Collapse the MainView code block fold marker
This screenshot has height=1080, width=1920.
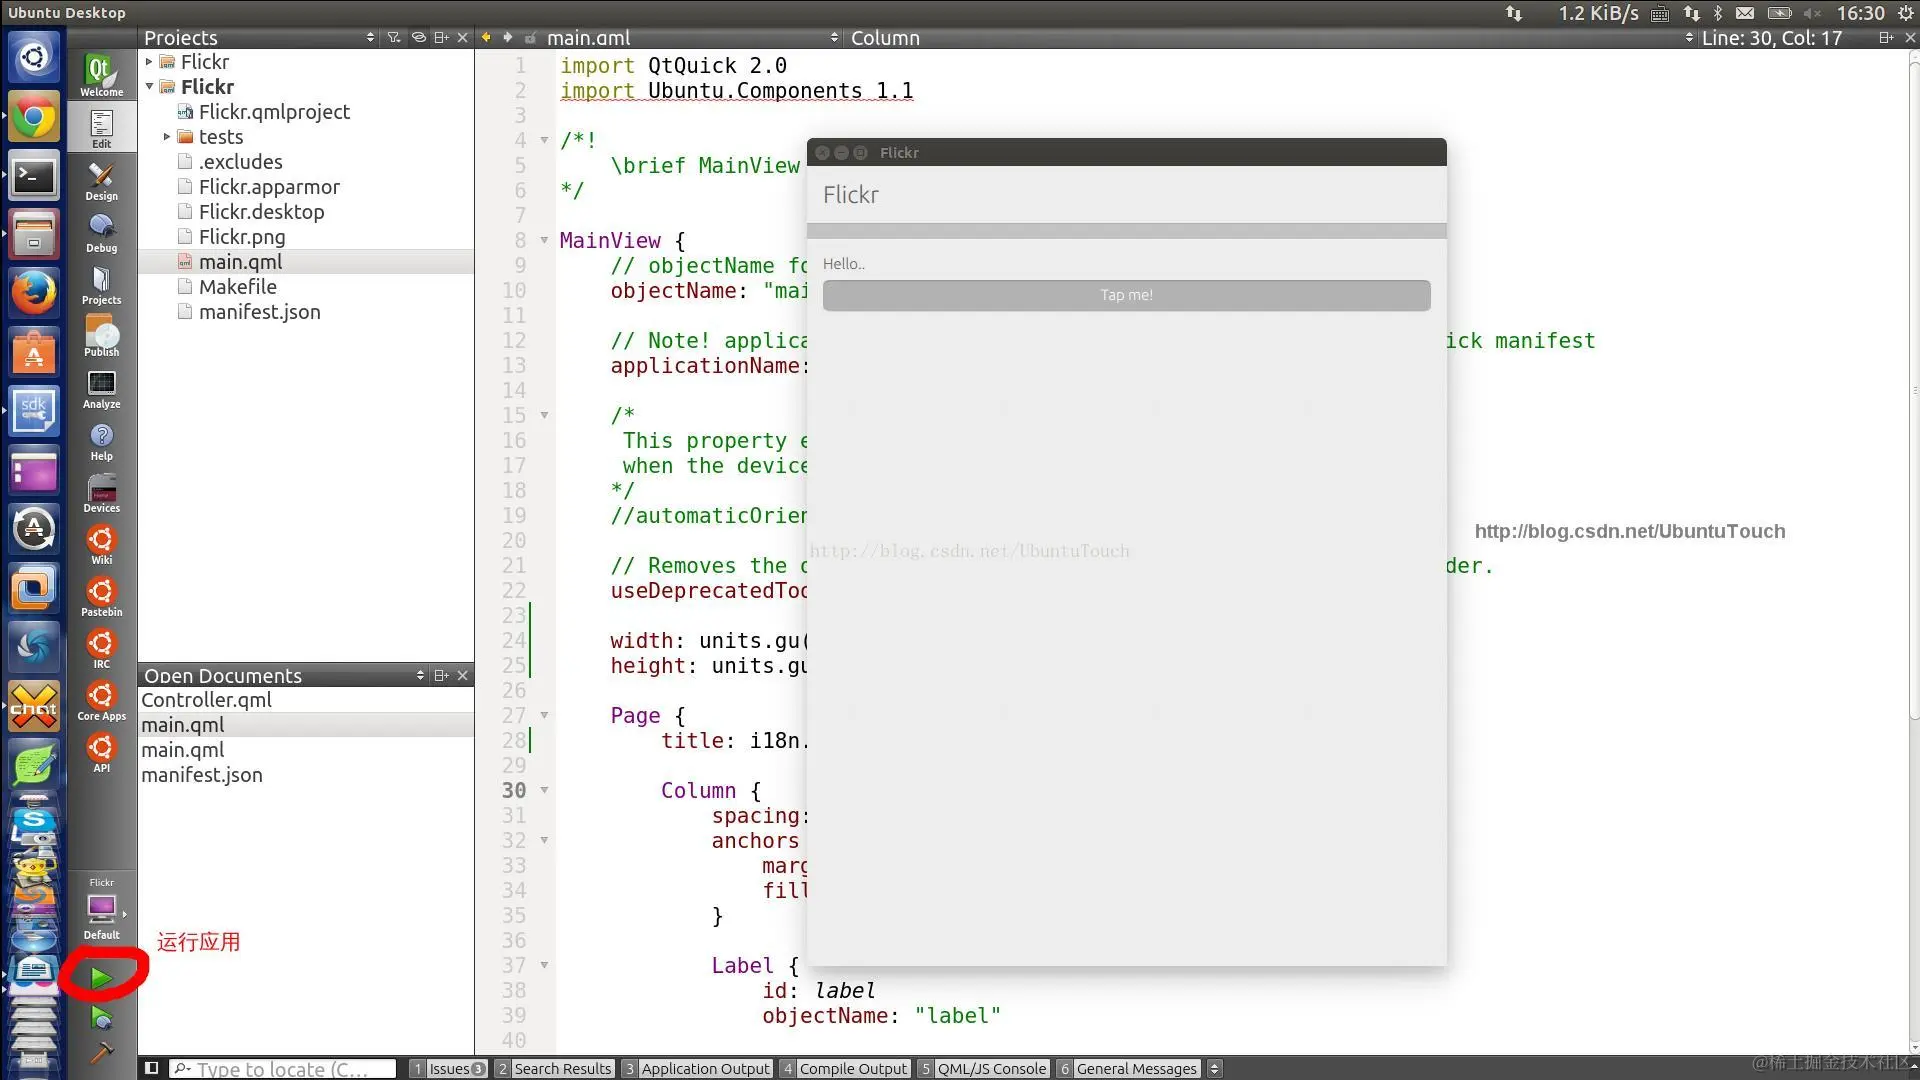pos(544,240)
